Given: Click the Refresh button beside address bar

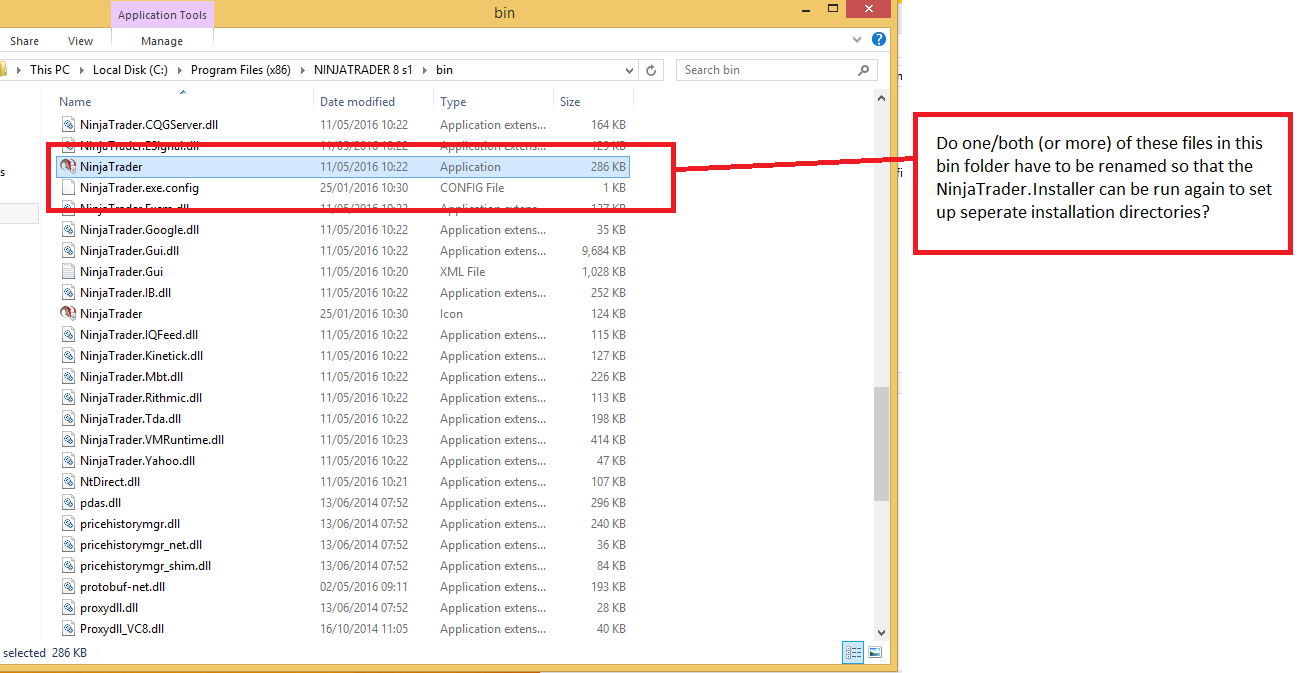Looking at the screenshot, I should (651, 70).
